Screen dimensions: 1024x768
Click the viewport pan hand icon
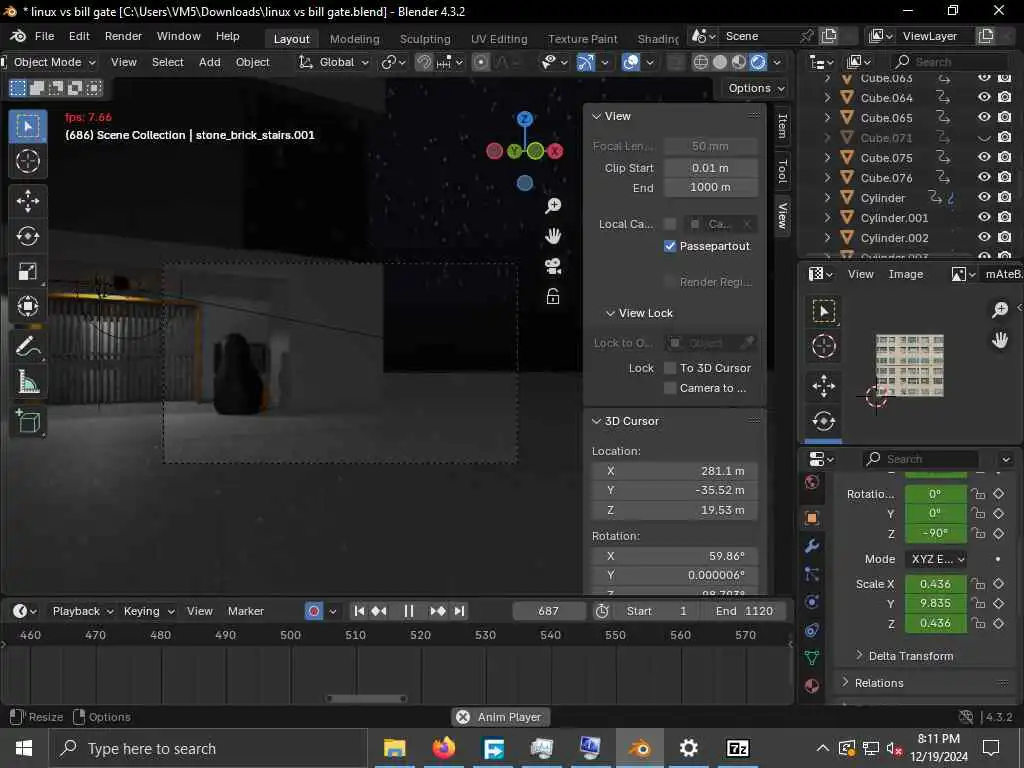click(552, 236)
